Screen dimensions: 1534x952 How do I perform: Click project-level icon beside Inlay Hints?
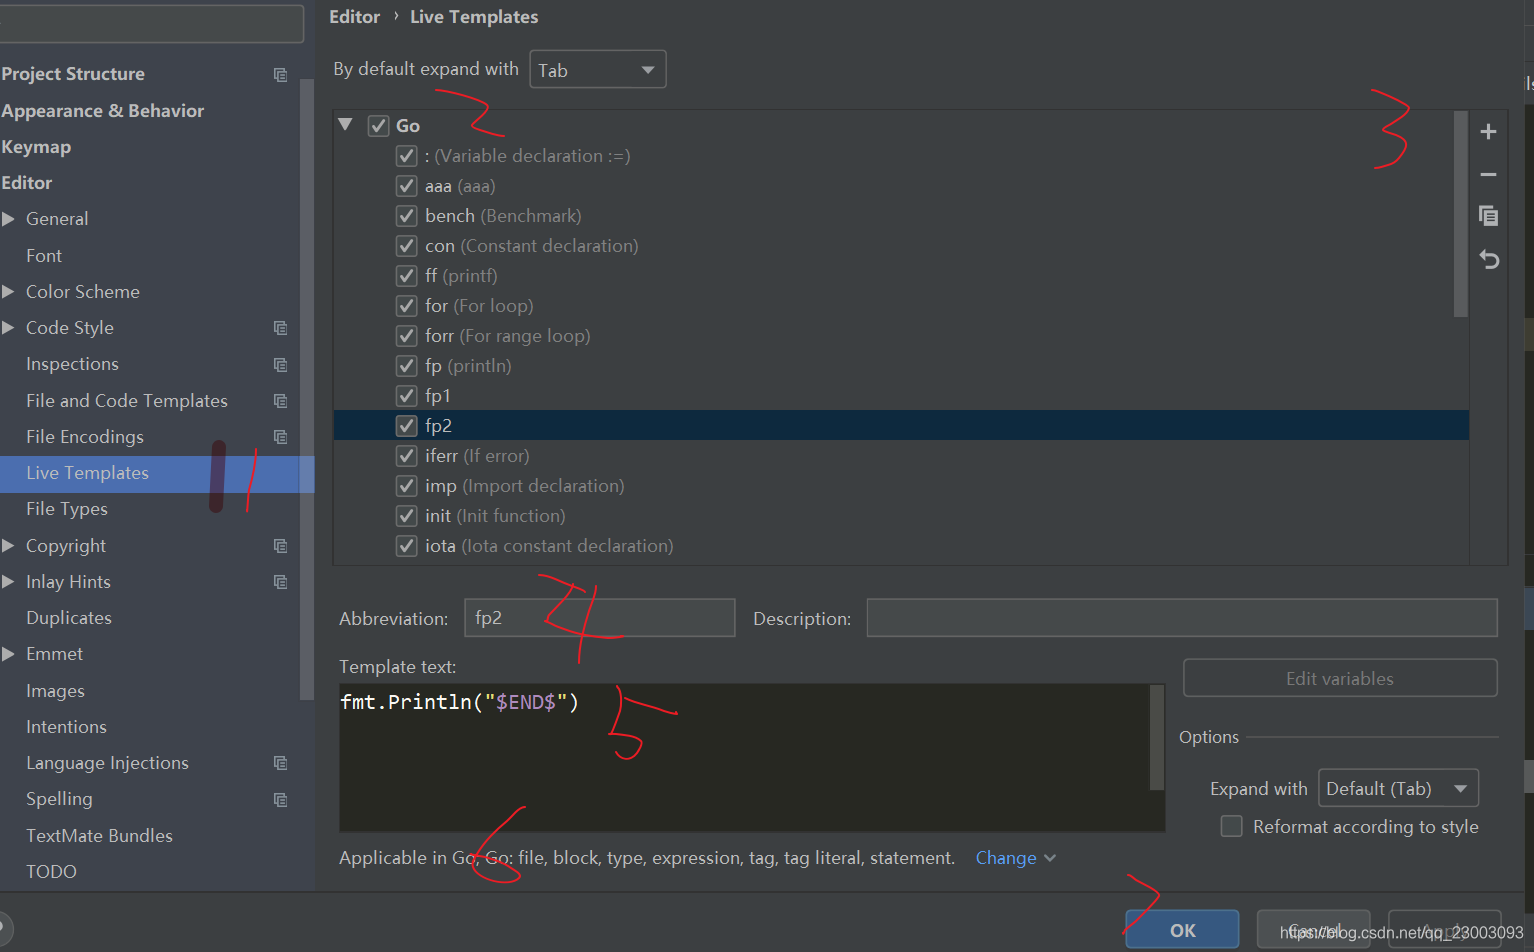[280, 582]
